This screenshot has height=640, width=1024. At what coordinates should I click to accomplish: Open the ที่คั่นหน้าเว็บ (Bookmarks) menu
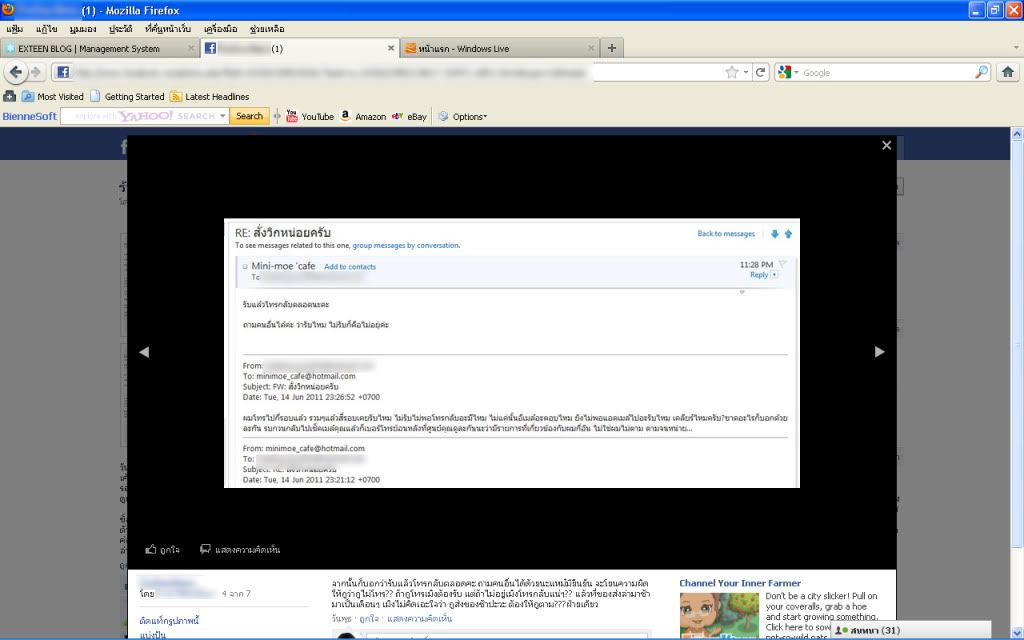pyautogui.click(x=168, y=29)
